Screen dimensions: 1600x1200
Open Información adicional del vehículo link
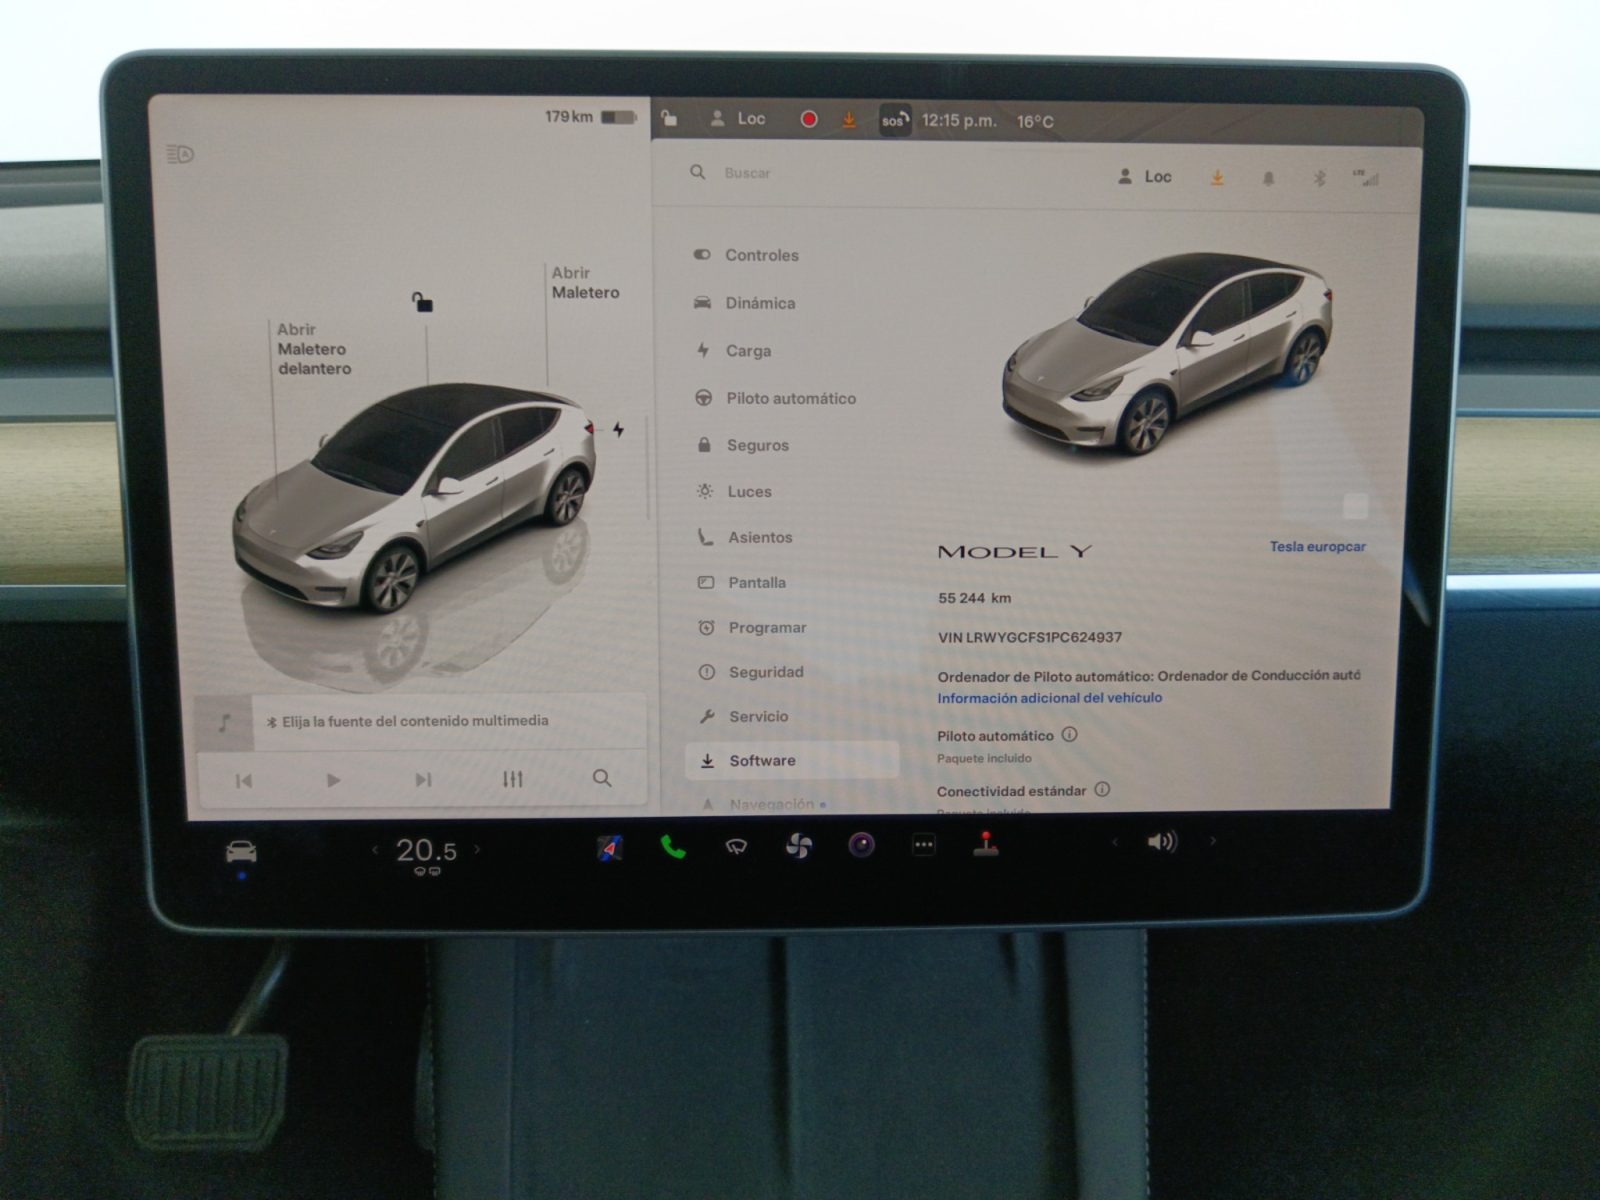(x=1049, y=698)
